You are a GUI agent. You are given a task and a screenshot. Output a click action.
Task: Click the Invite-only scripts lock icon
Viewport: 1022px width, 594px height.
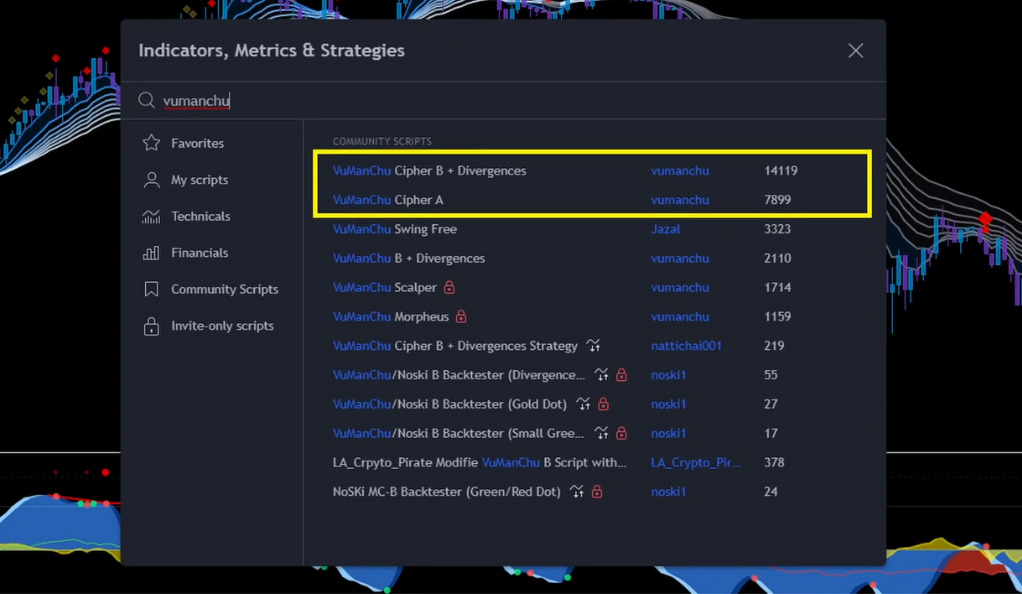point(151,325)
